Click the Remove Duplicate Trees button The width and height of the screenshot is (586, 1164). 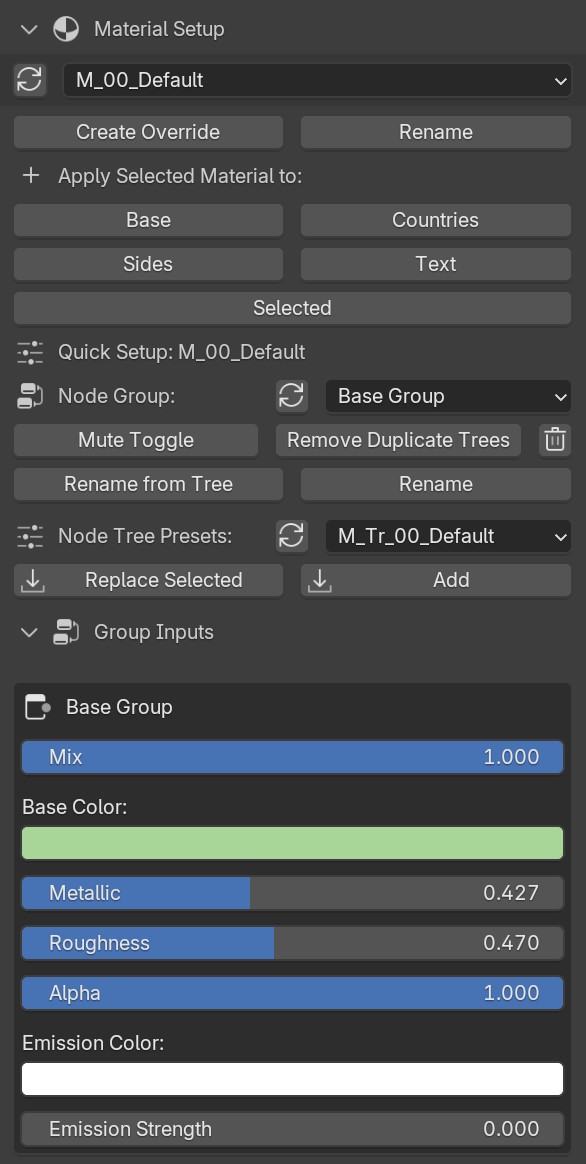pos(398,440)
